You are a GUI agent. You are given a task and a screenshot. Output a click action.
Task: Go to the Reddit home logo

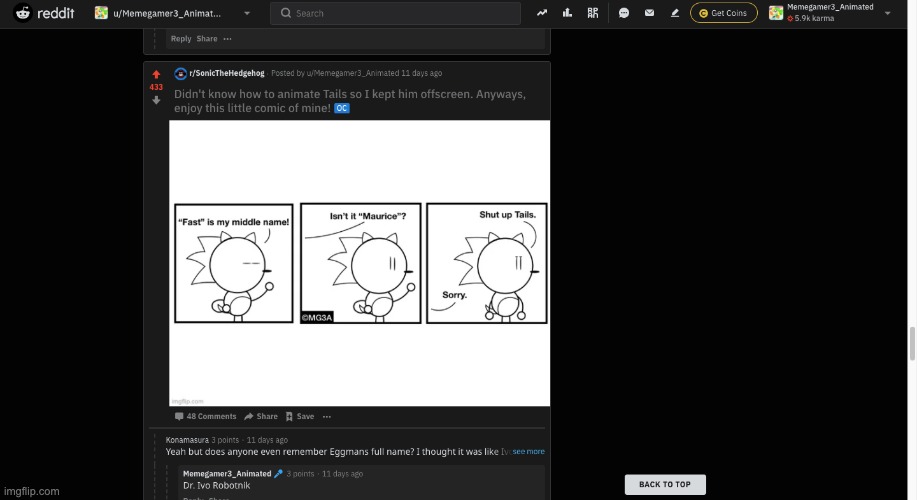44,12
